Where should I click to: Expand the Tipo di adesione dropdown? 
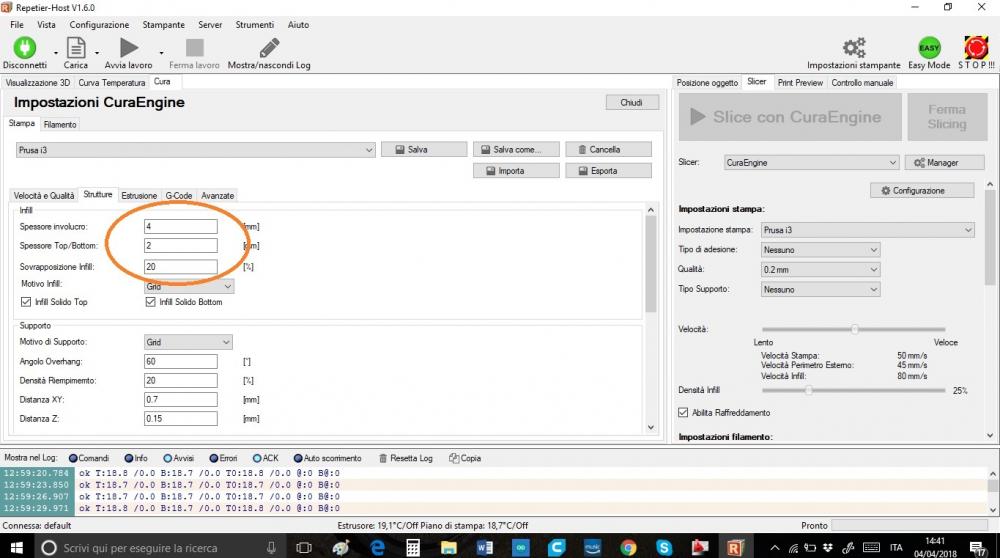pos(820,249)
